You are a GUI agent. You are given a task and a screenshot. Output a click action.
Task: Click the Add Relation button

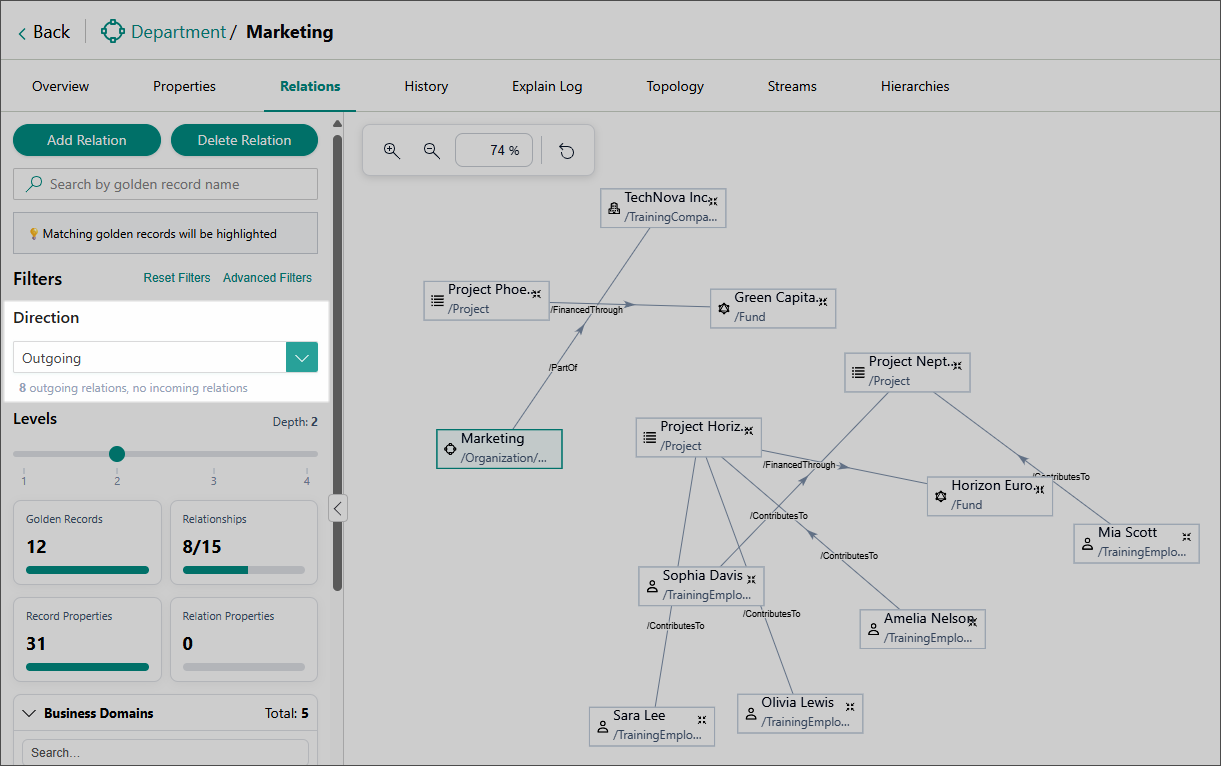pos(87,141)
